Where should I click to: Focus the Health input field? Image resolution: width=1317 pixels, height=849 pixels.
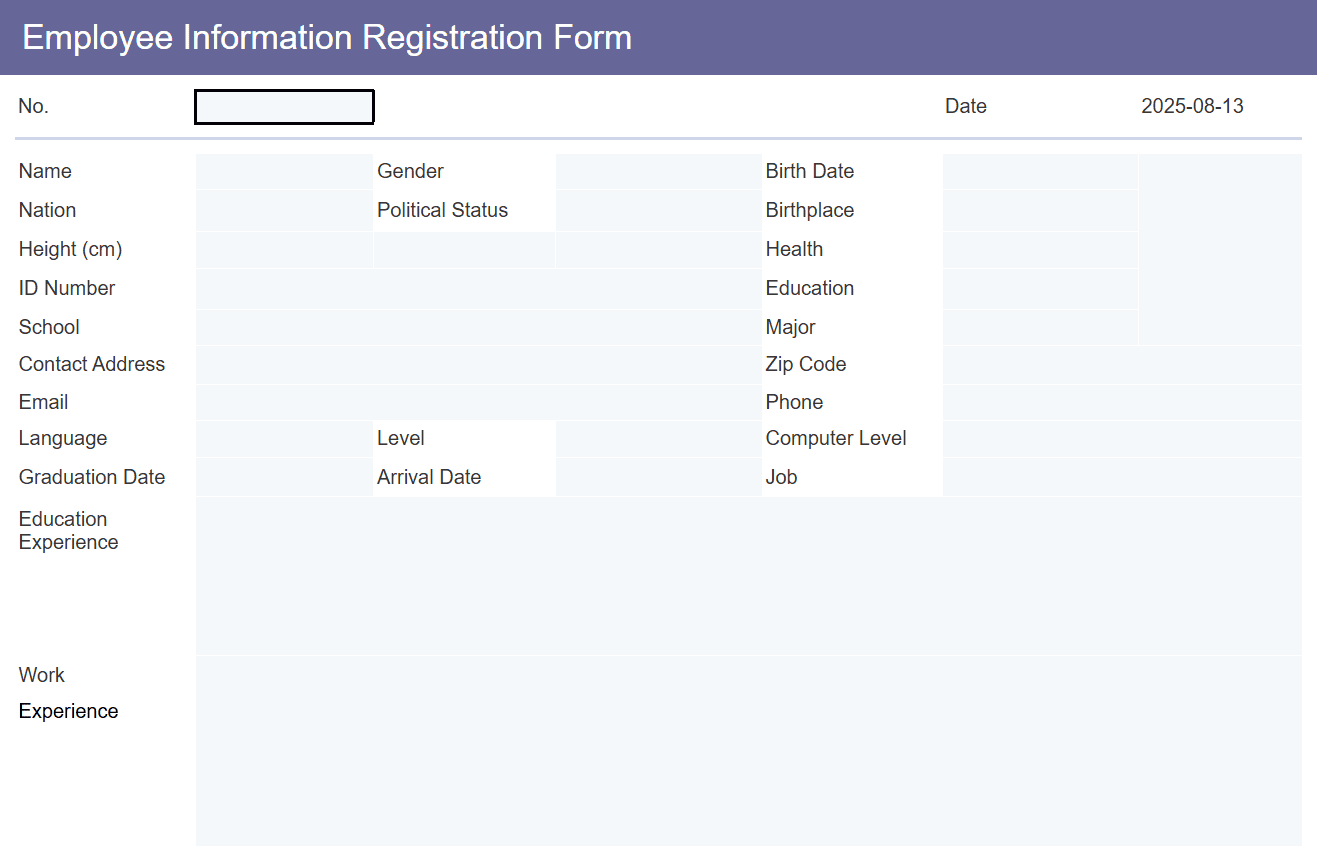[1040, 250]
